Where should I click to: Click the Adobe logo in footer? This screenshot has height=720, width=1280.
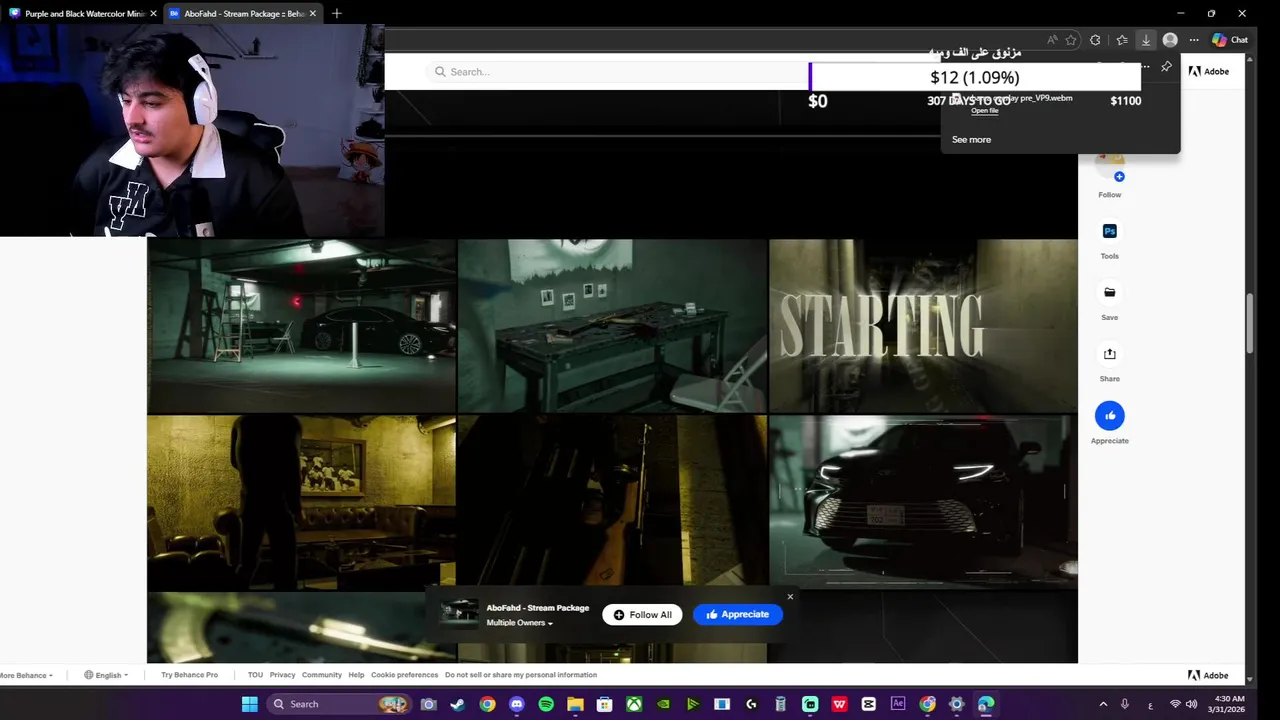[x=1209, y=675]
